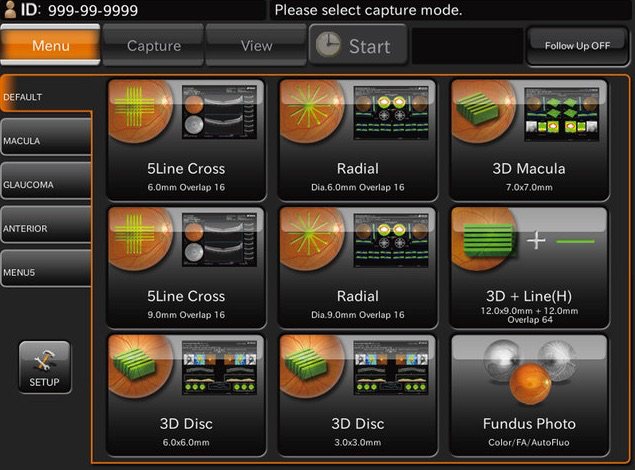The width and height of the screenshot is (635, 470).
Task: Choose the 3D Disc 6.0x6.0mm scan
Action: tap(186, 396)
